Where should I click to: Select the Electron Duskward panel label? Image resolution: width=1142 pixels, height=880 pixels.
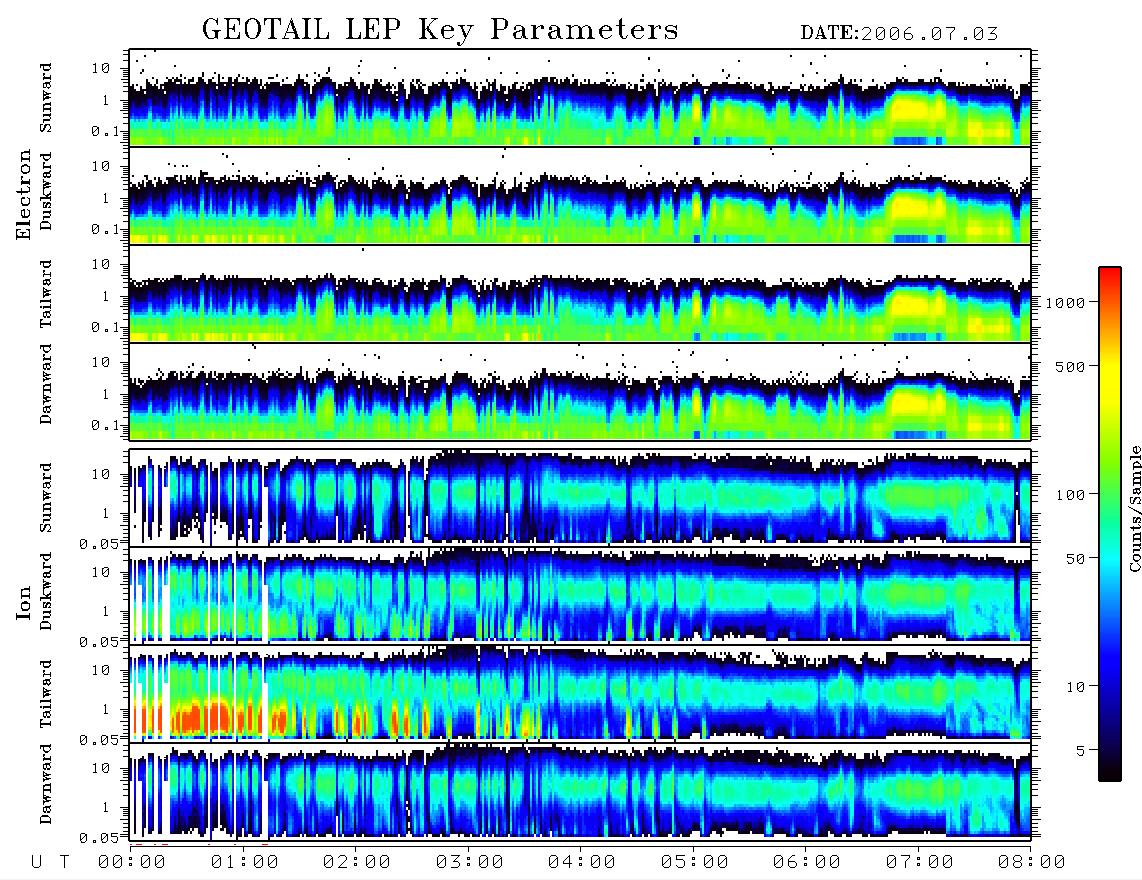[x=46, y=191]
